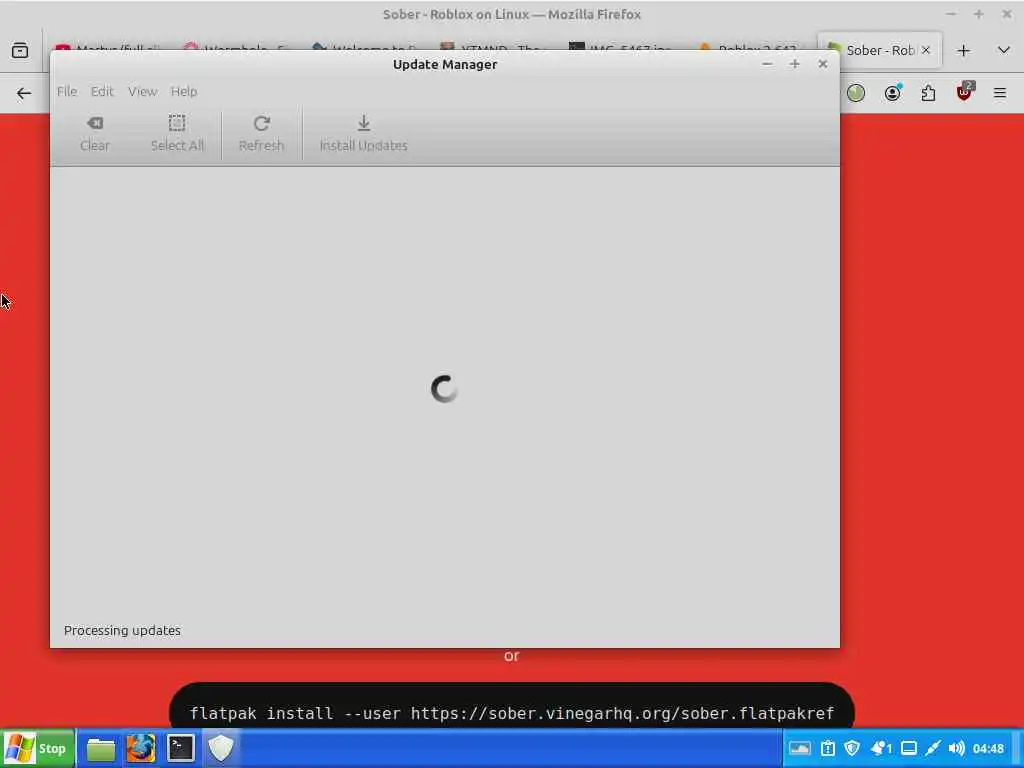Viewport: 1024px width, 768px height.
Task: Click the cloud tray icon
Action: (800, 748)
